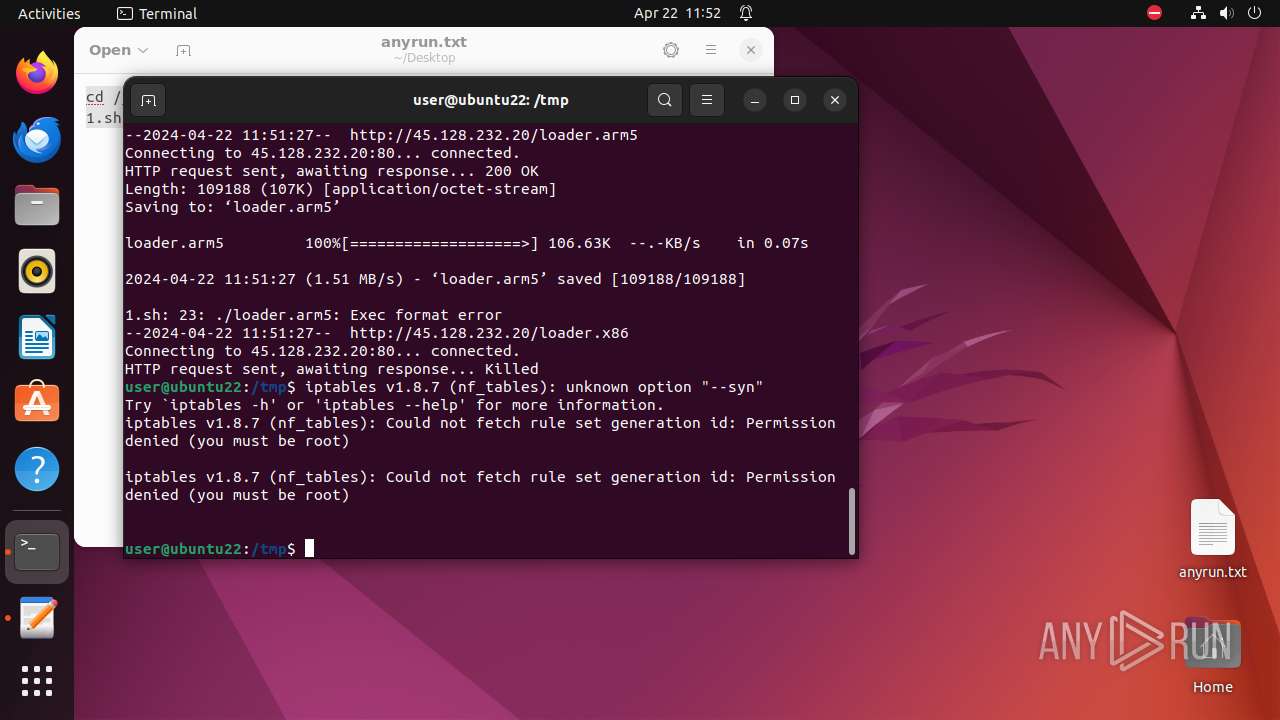Click terminal title user@ubuntu22: /tmp
This screenshot has width=1280, height=720.
[x=491, y=100]
